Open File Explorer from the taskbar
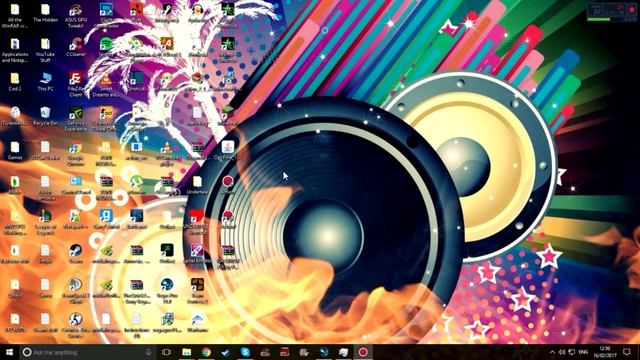Screen dimensions: 640x360 coord(187,352)
